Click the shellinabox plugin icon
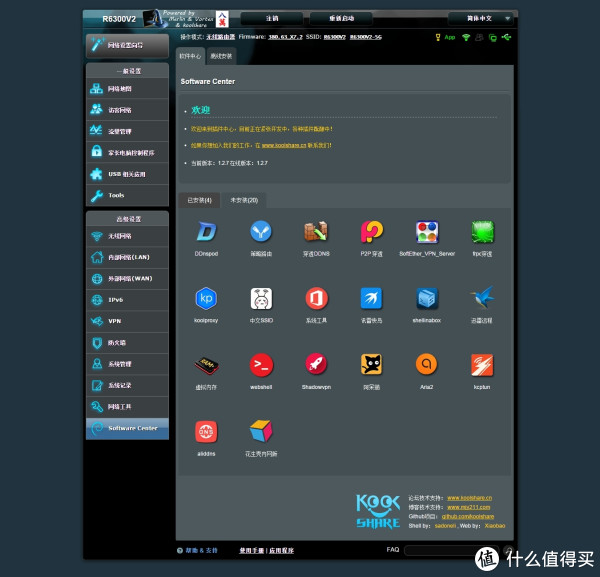600x577 pixels. [427, 299]
